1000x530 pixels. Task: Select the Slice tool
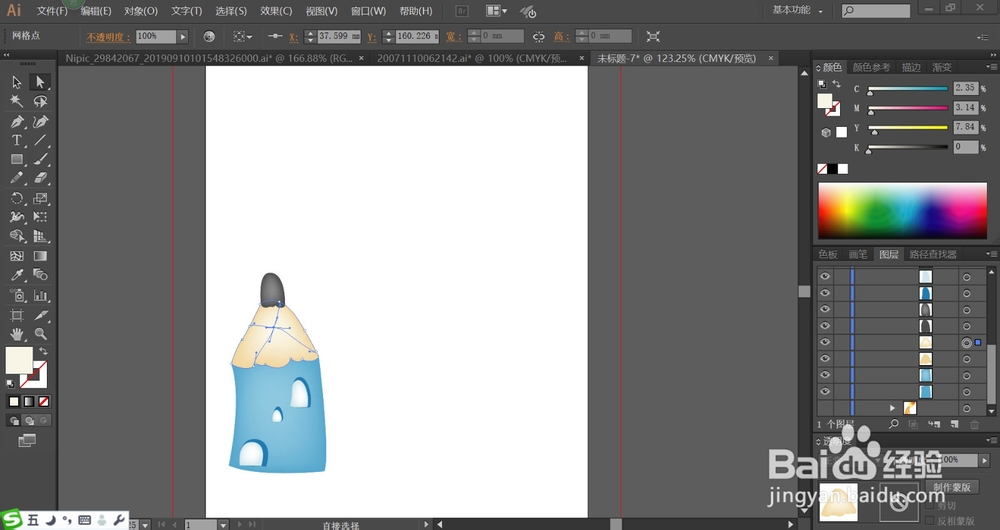pos(40,315)
